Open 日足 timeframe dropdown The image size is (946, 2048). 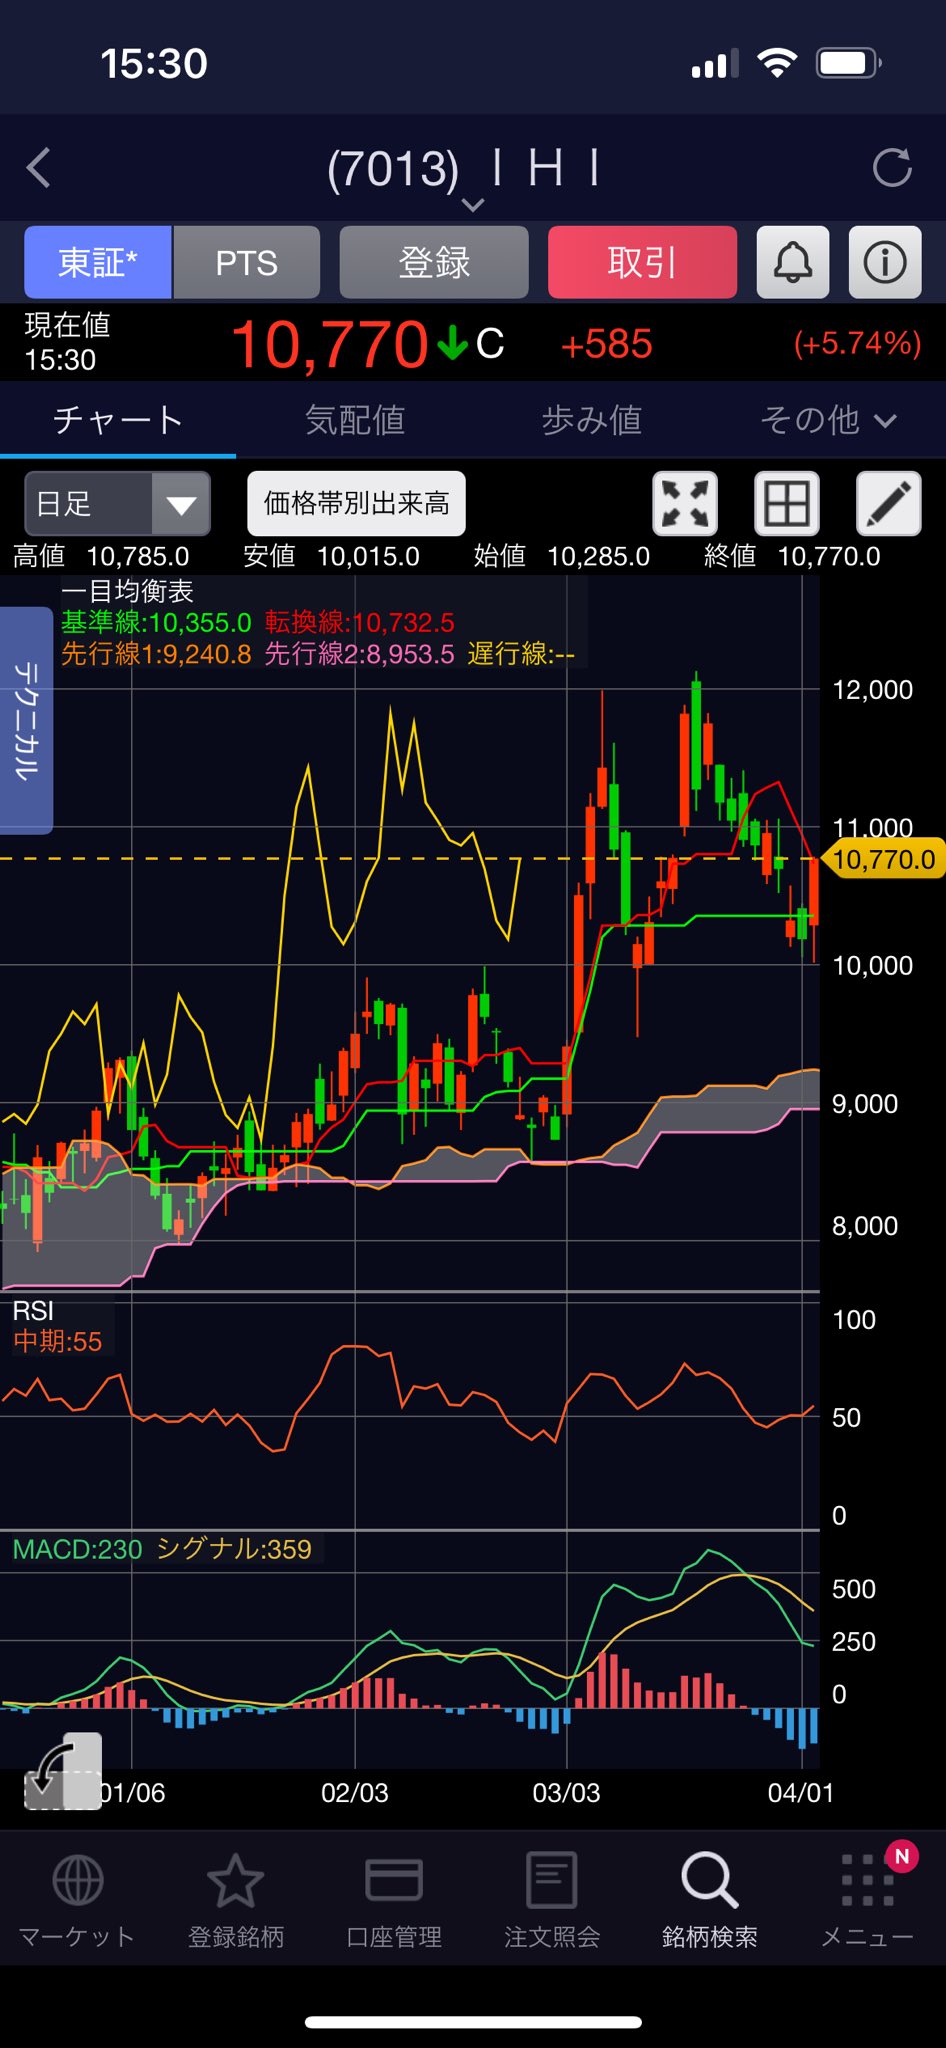[117, 503]
